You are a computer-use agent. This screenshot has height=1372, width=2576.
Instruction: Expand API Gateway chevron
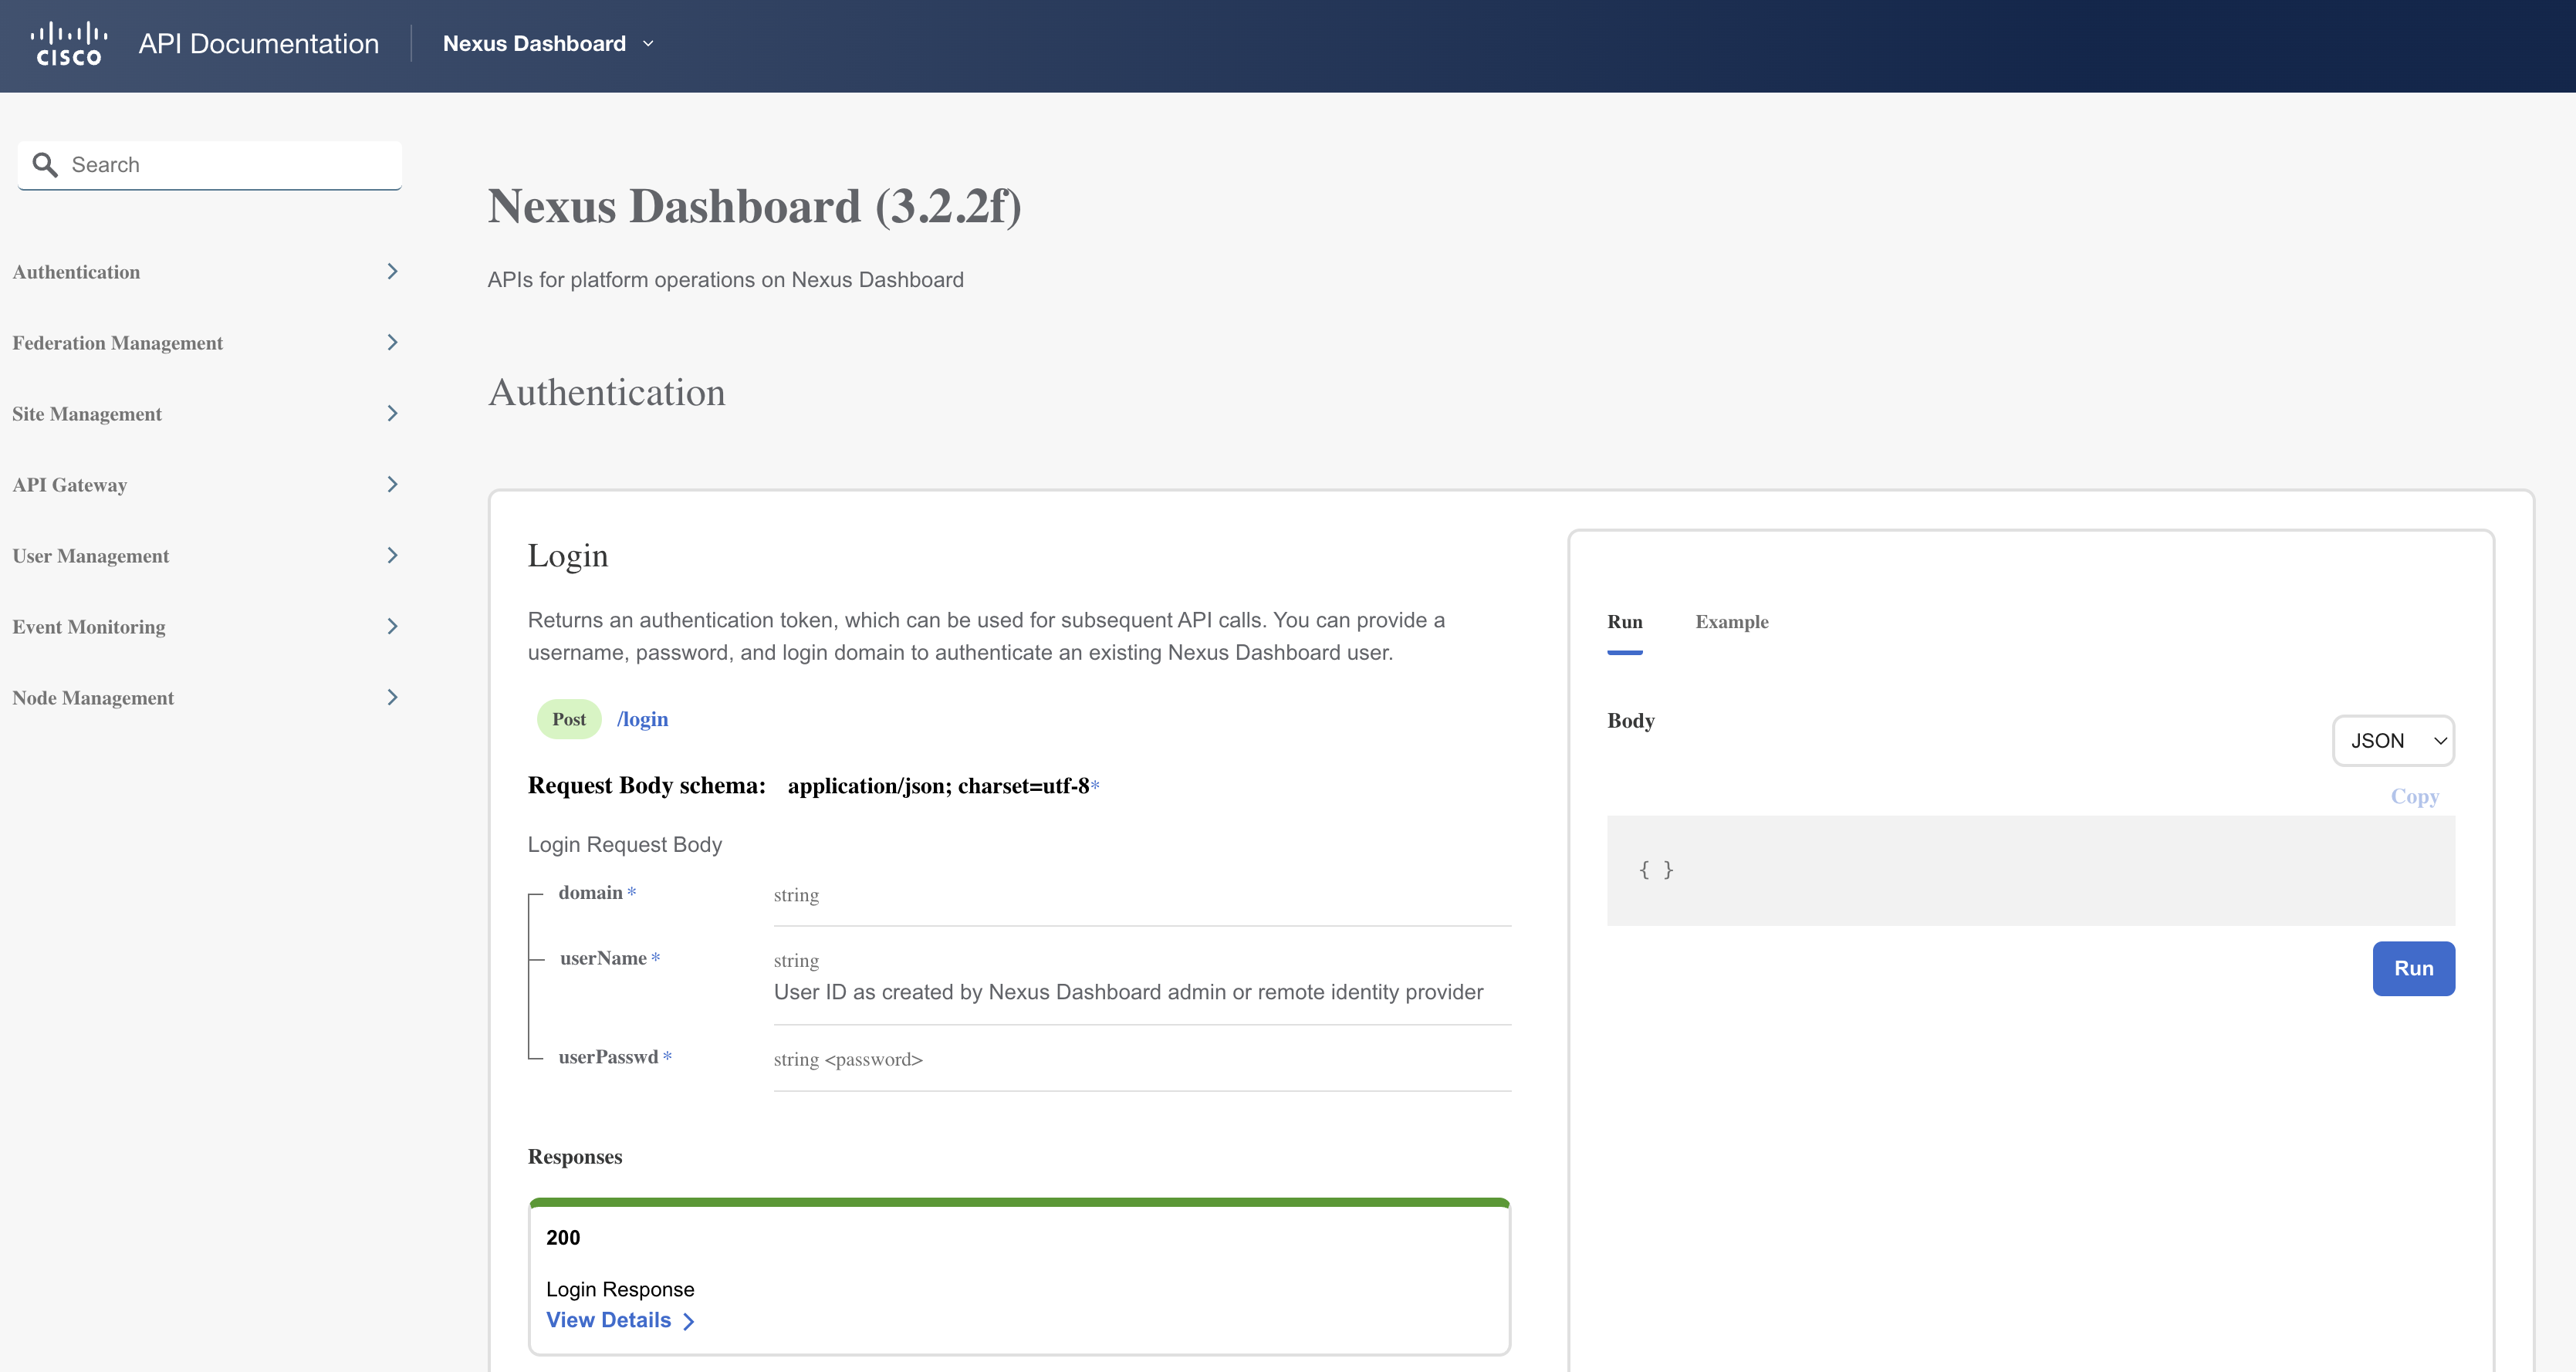(392, 485)
